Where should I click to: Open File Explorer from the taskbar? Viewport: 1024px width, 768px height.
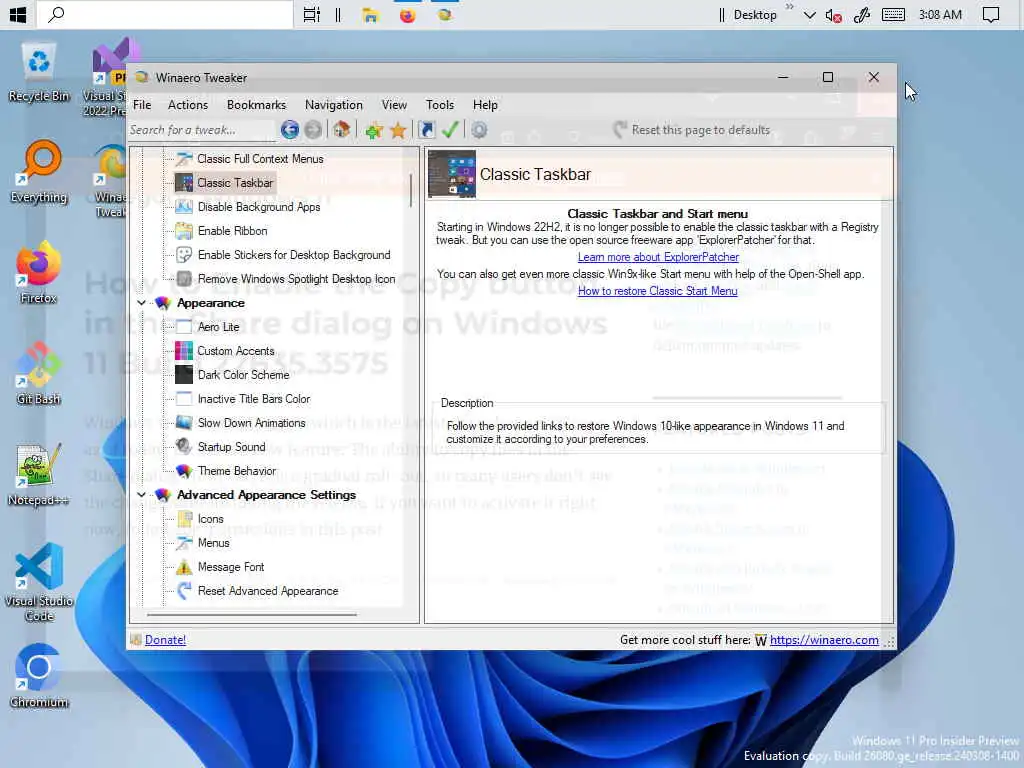coord(371,14)
